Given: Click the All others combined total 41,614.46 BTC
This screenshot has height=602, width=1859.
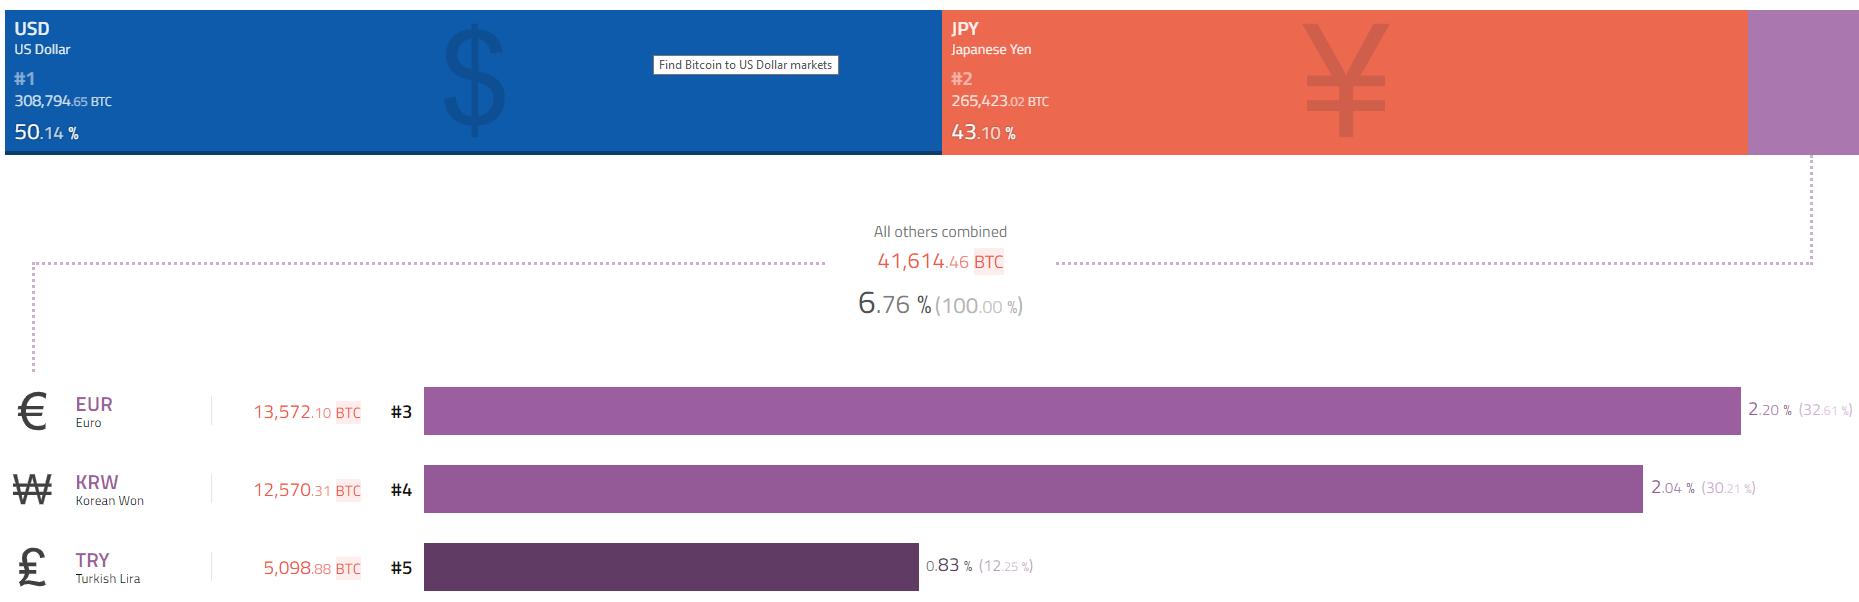Looking at the screenshot, I should [940, 262].
